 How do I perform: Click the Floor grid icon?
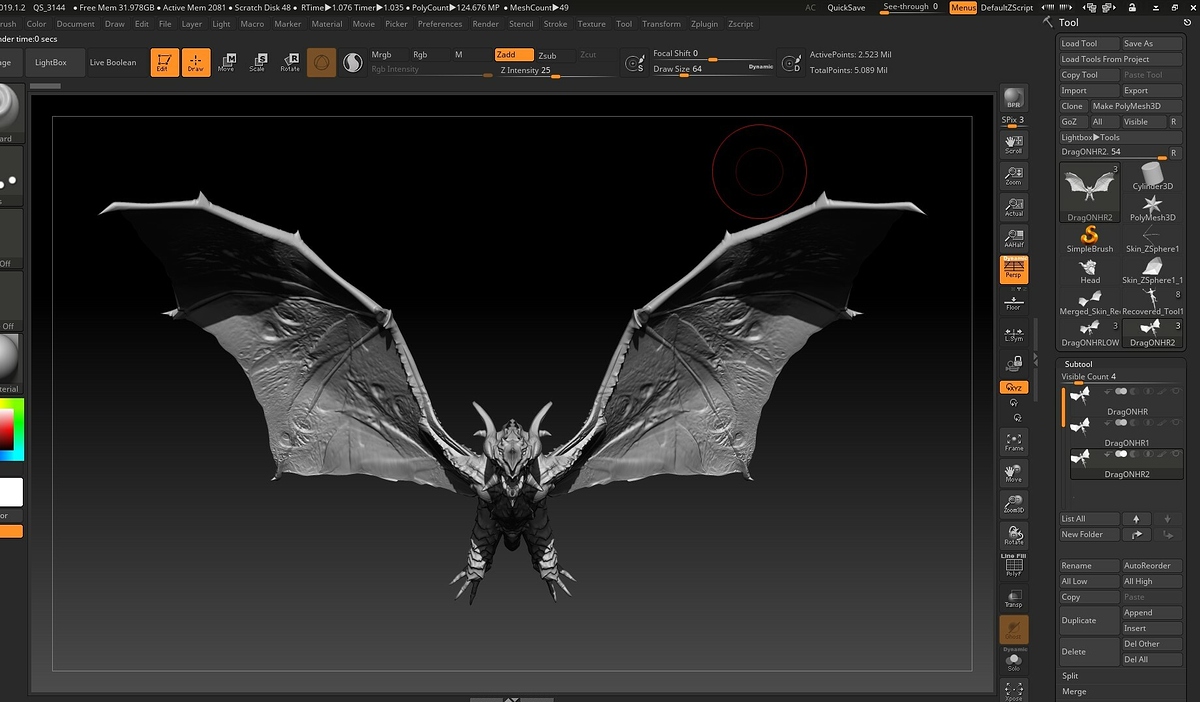tap(1014, 302)
